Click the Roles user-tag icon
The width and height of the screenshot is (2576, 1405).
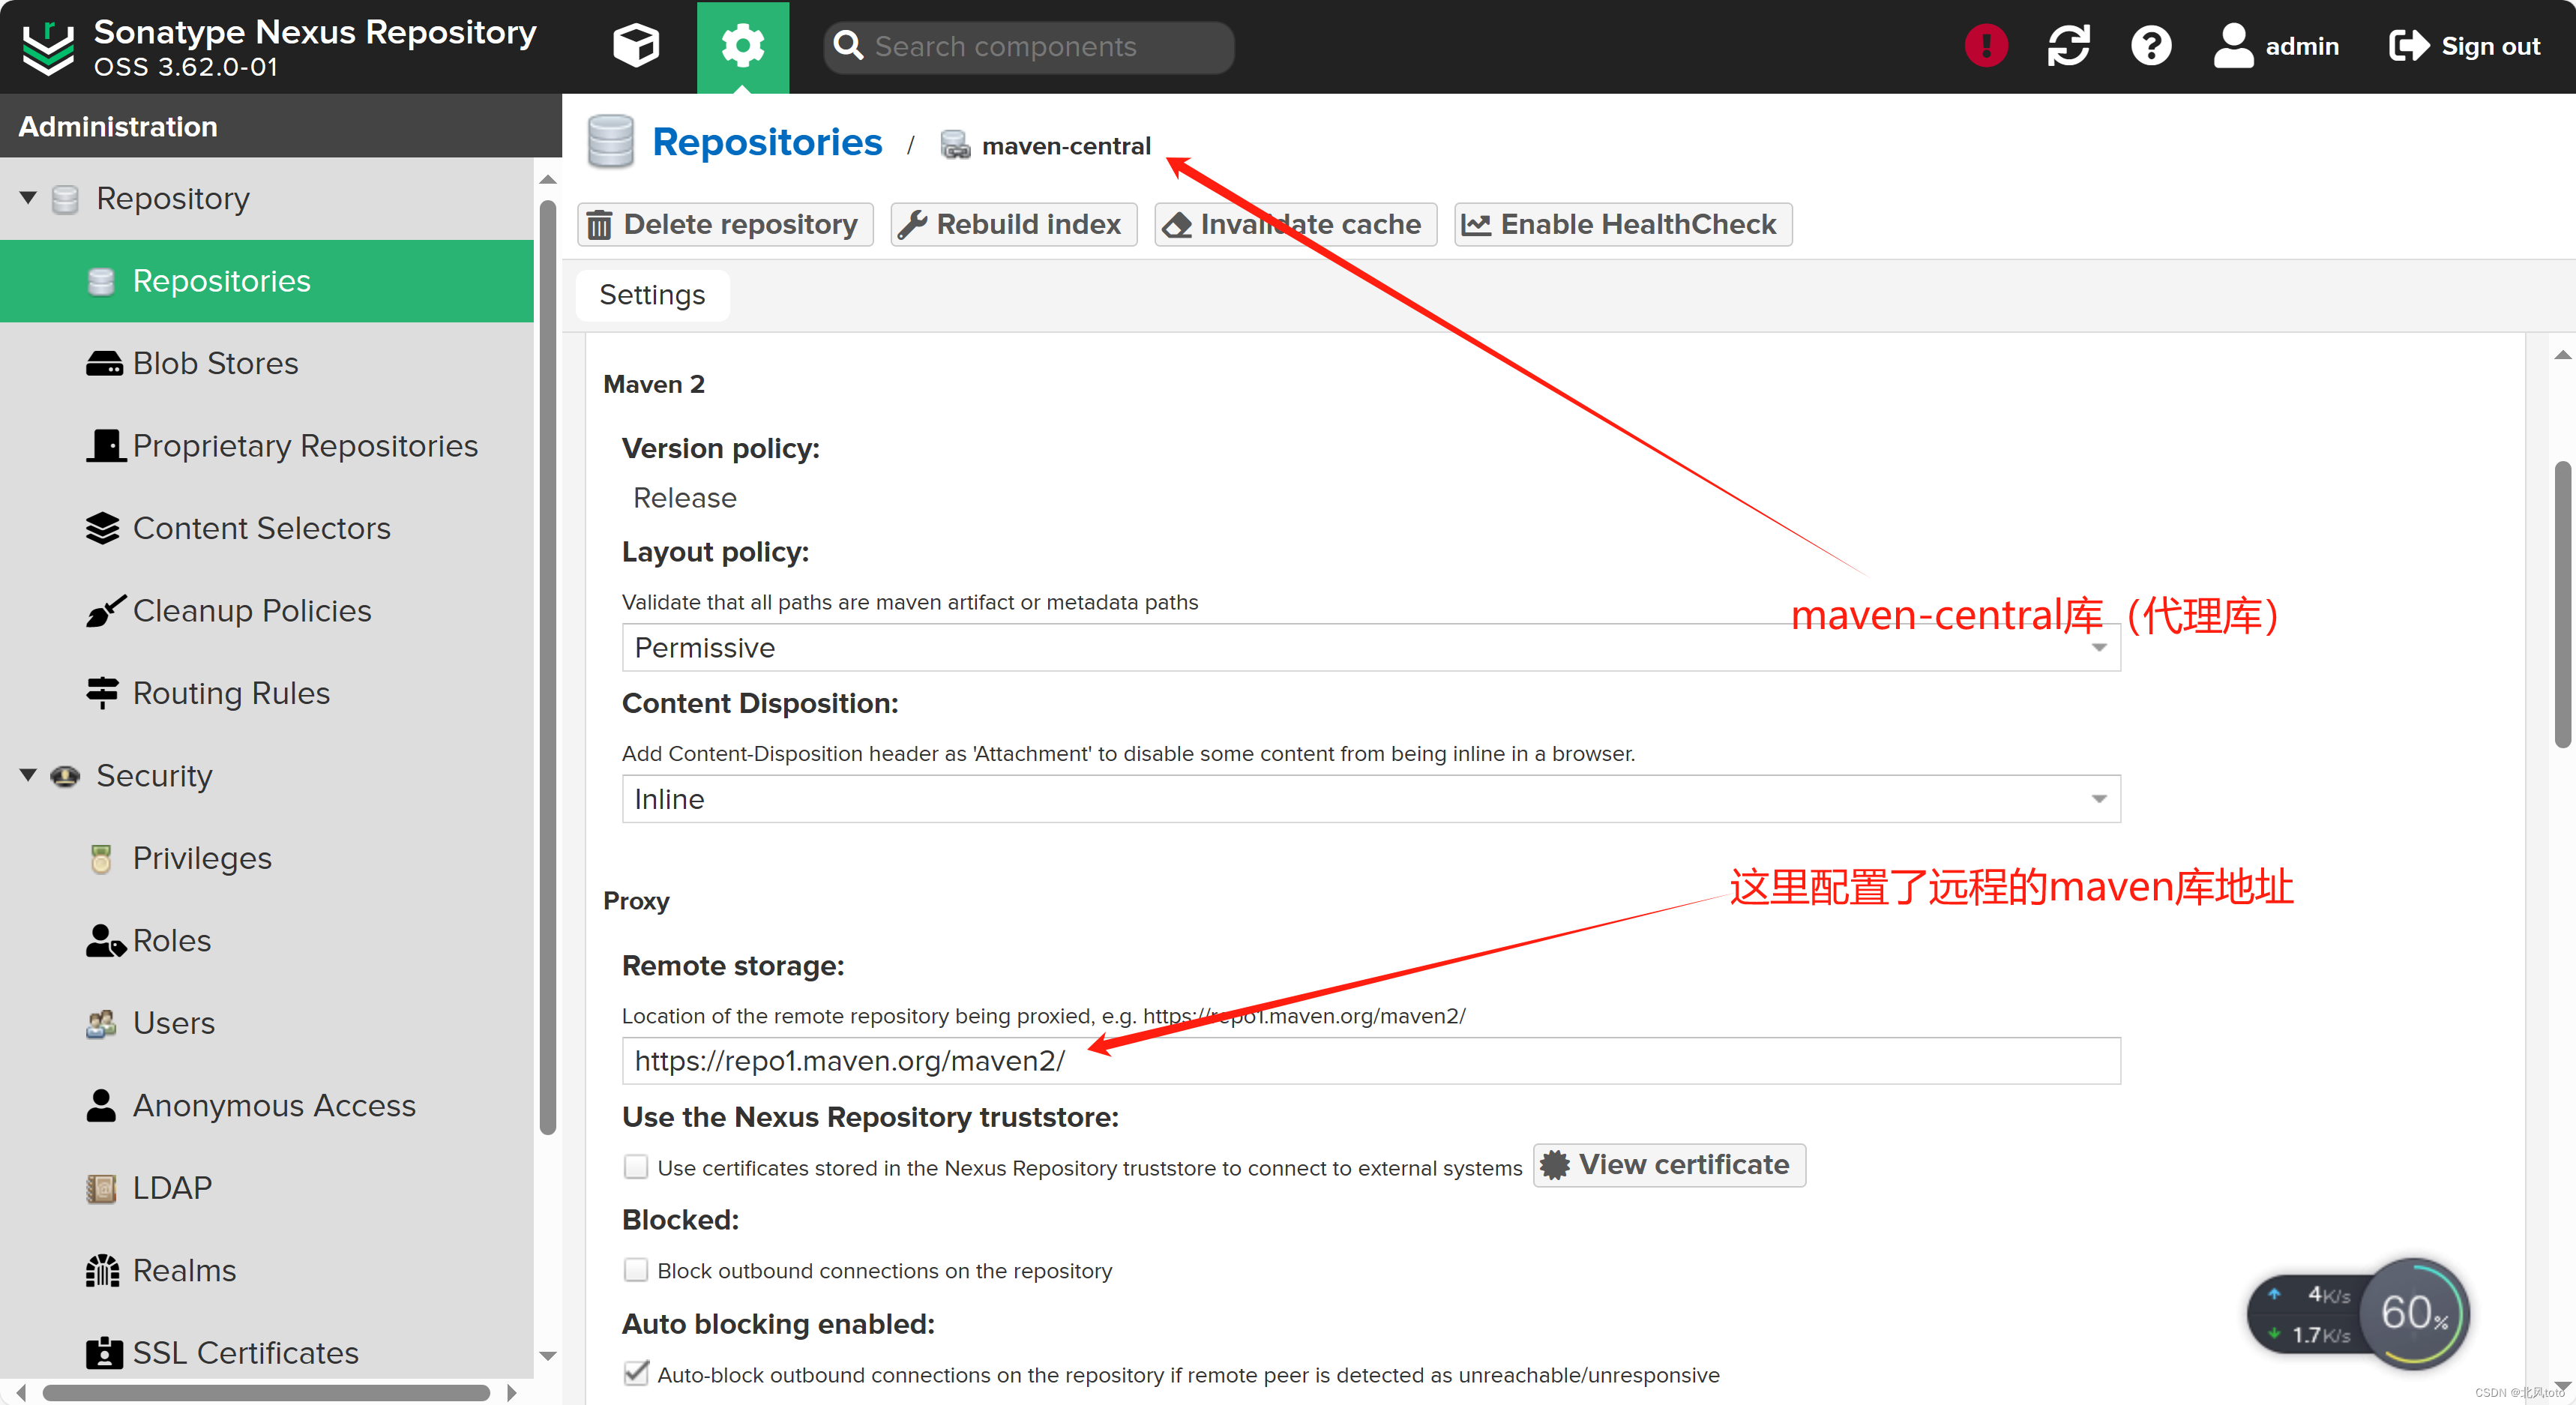tap(104, 940)
